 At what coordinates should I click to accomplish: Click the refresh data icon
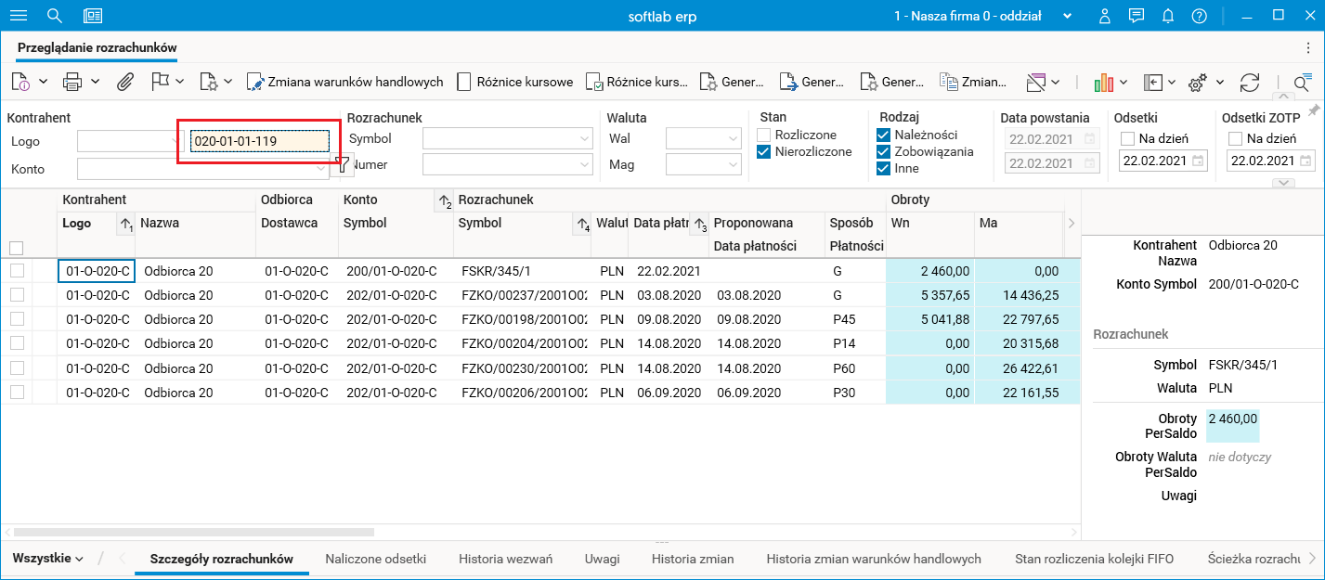tap(1249, 82)
